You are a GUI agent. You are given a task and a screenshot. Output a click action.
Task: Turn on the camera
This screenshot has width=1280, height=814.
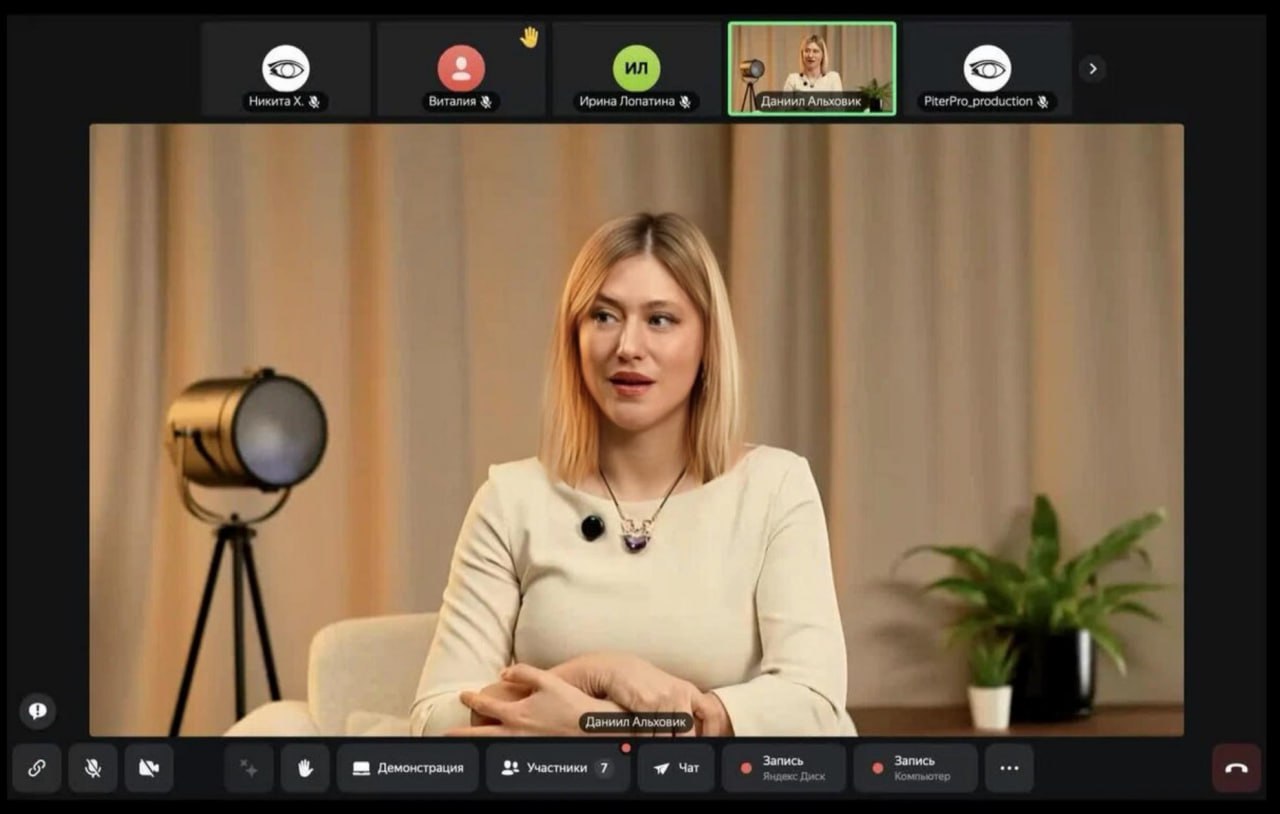(x=149, y=768)
